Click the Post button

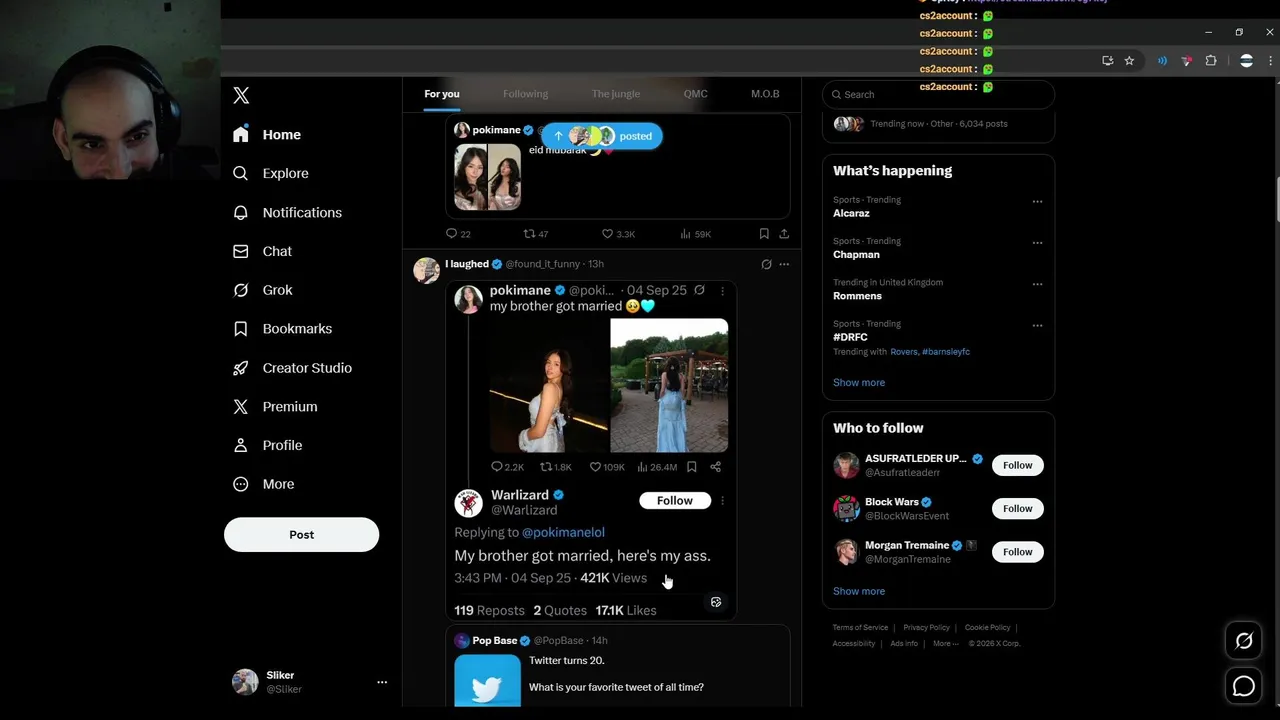[x=301, y=534]
